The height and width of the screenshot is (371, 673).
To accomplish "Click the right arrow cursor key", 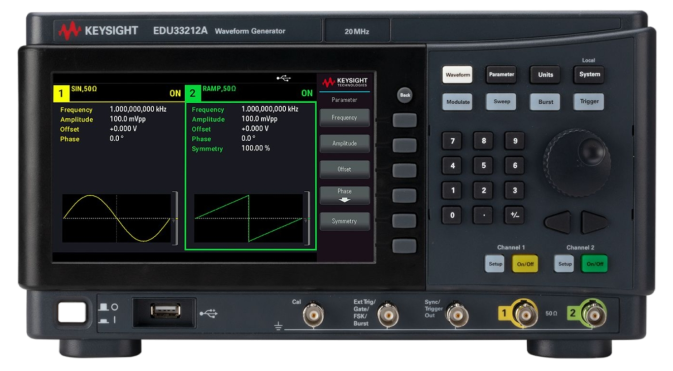I will pyautogui.click(x=594, y=222).
